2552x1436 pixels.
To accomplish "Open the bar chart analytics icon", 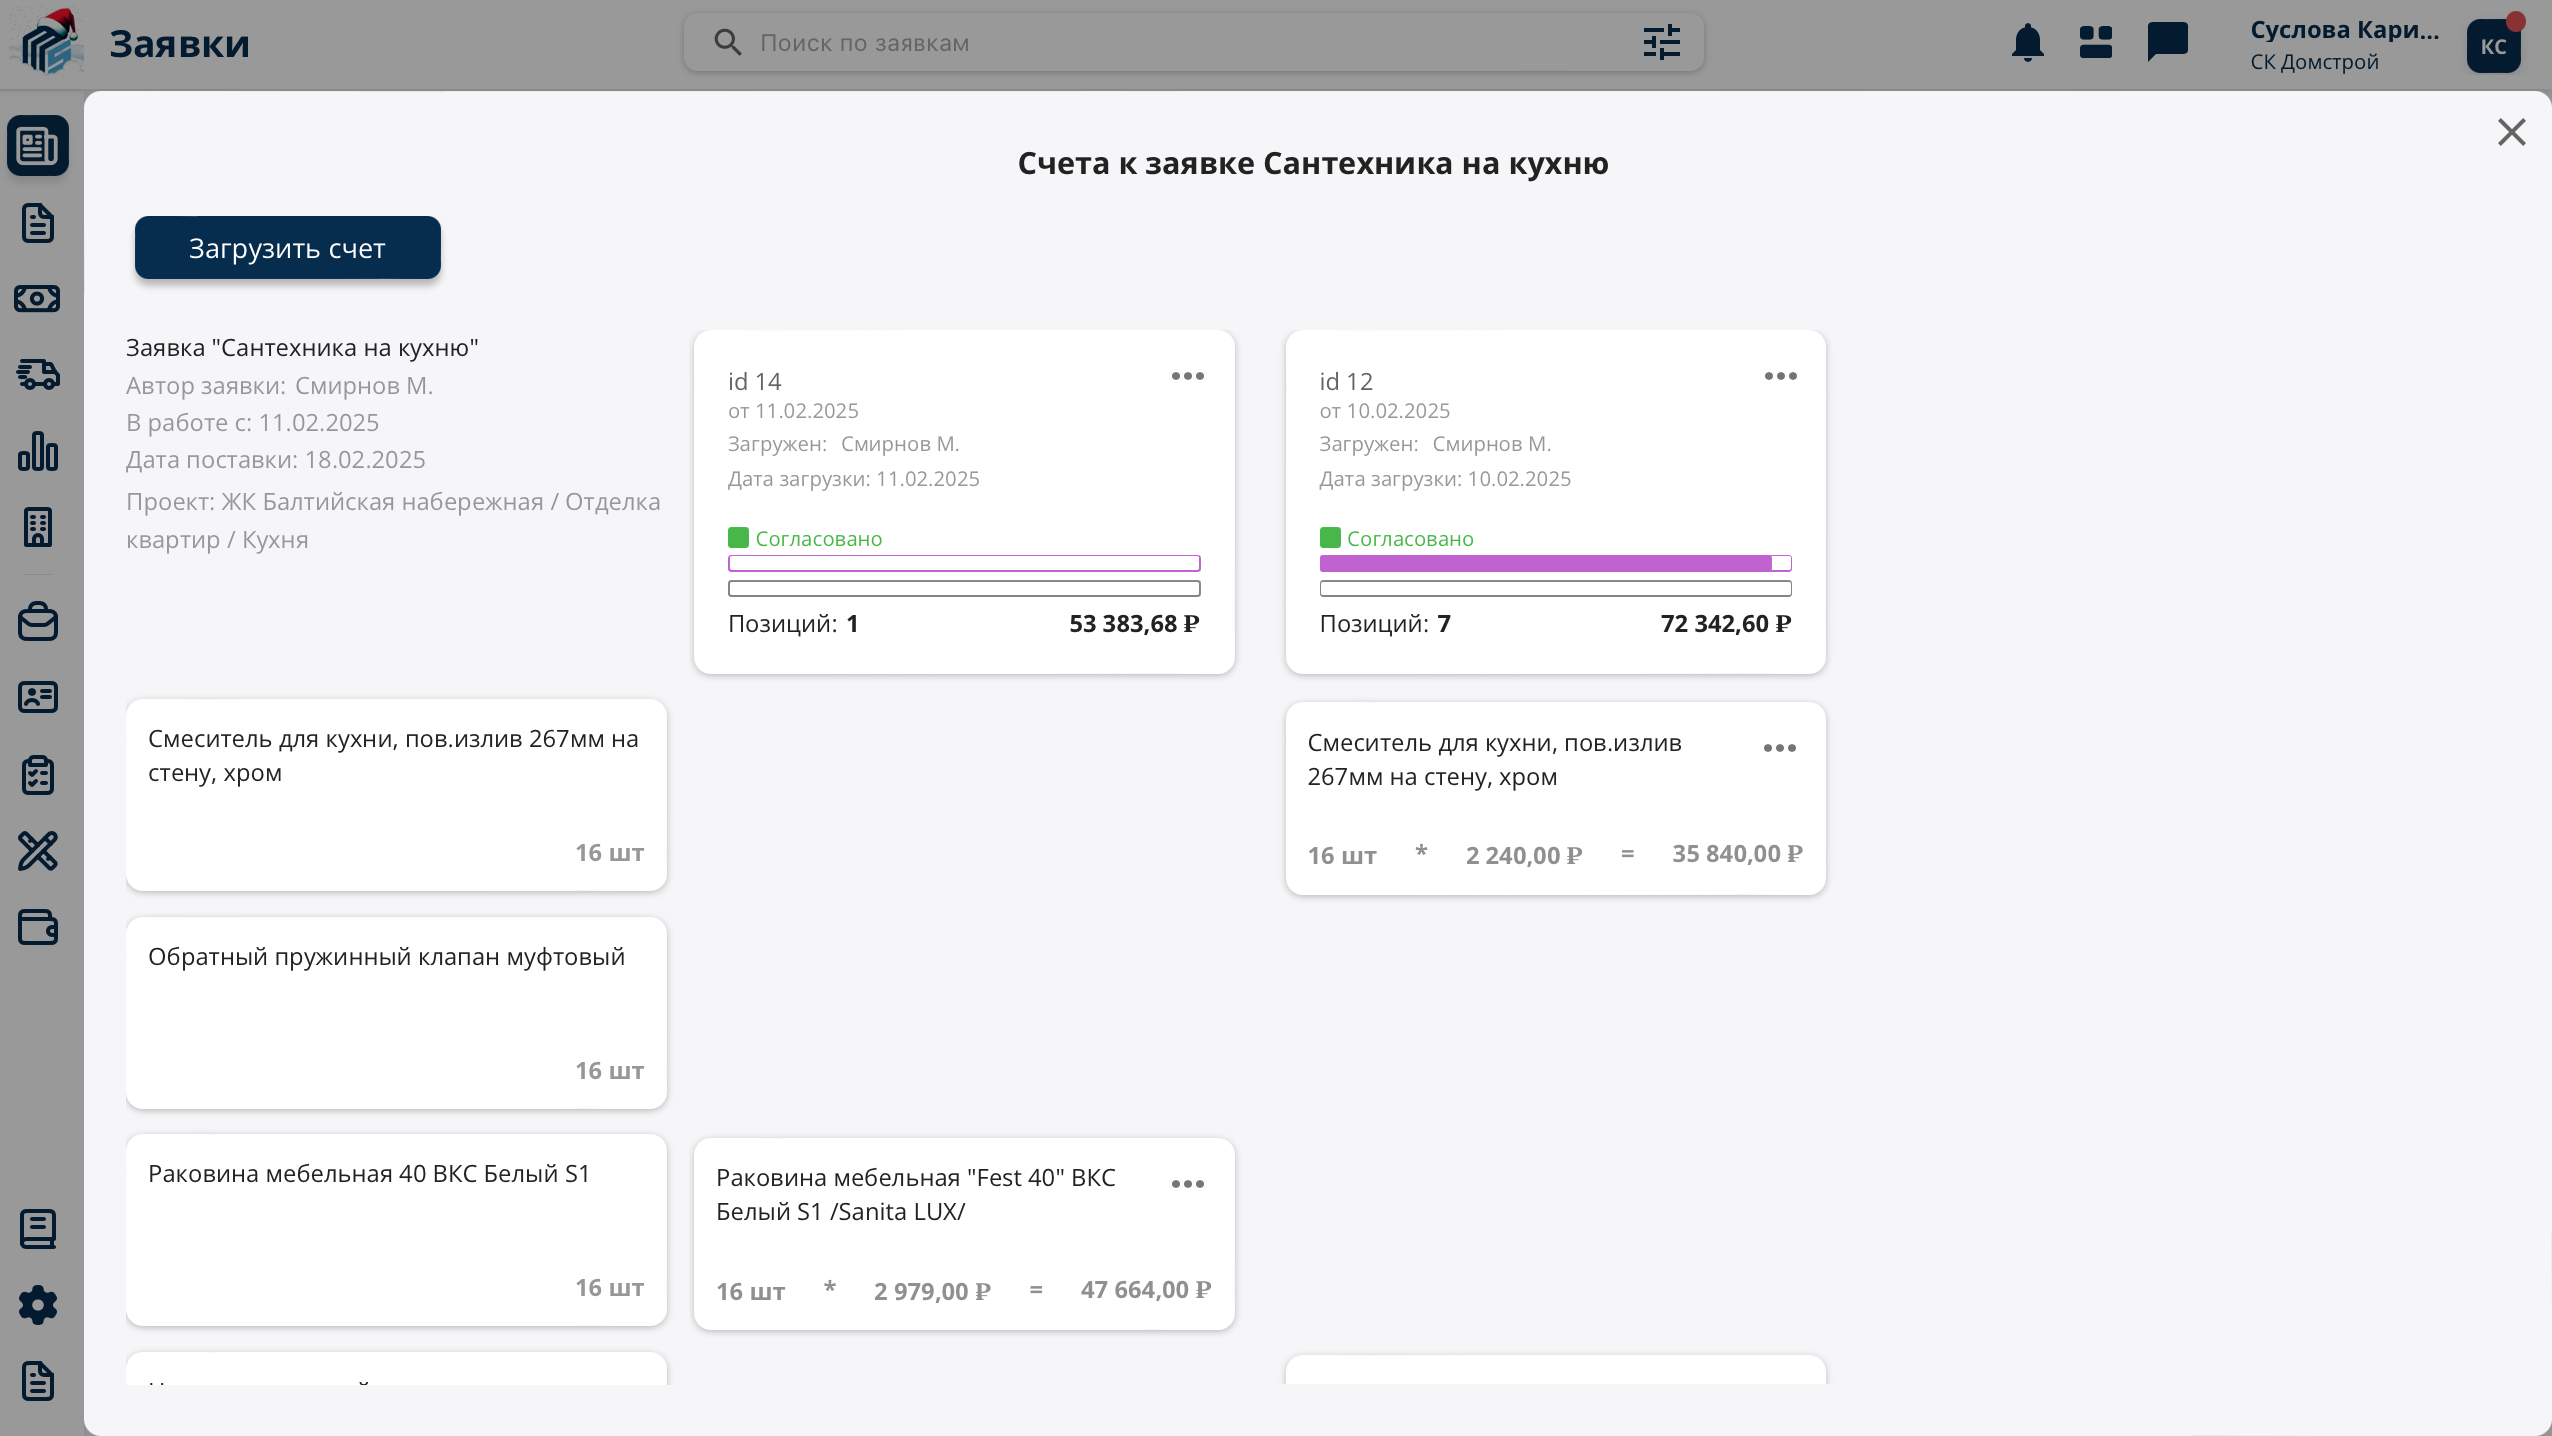I will tap(38, 451).
